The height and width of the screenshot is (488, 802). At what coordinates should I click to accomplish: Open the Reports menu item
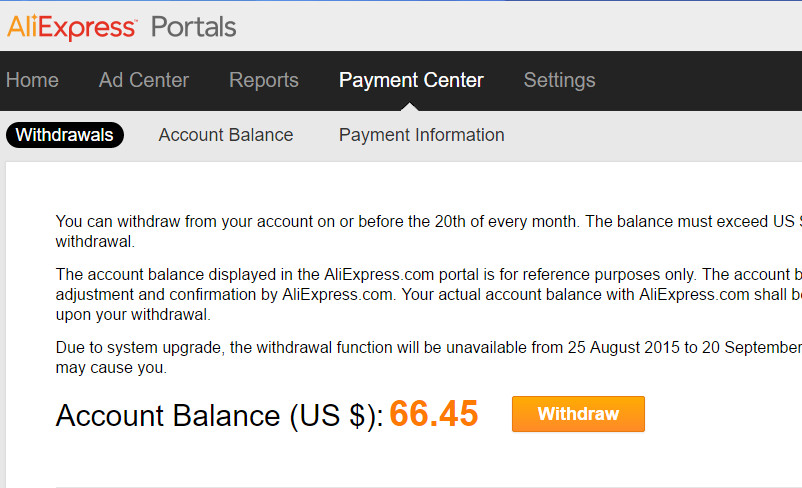(x=264, y=80)
